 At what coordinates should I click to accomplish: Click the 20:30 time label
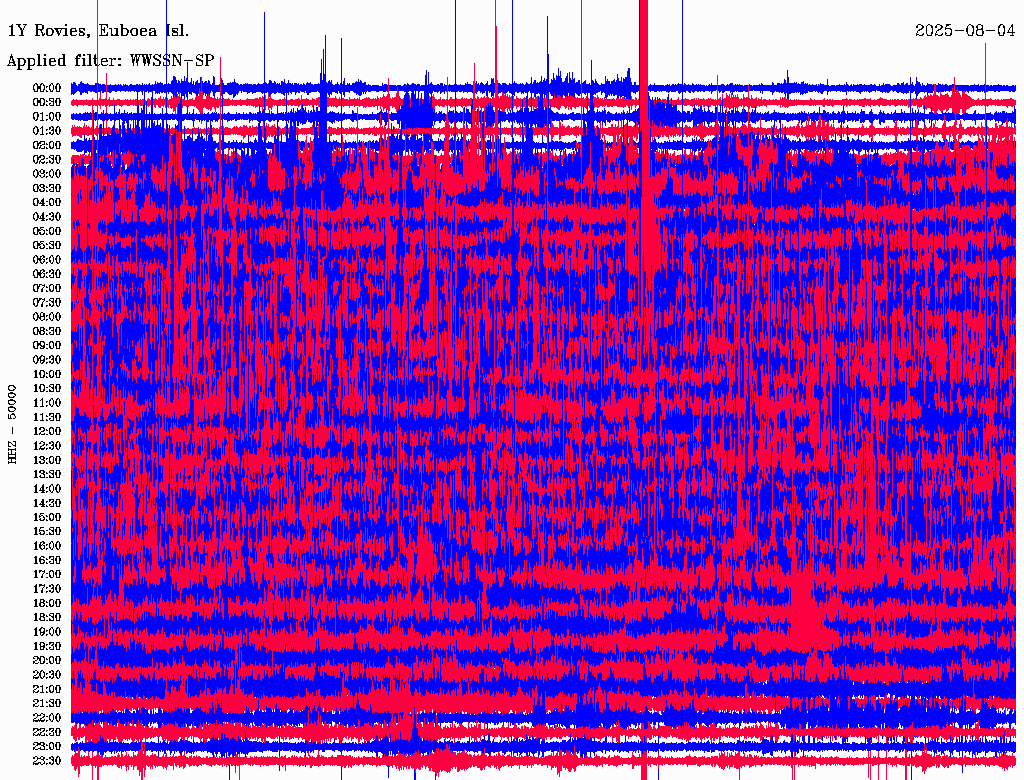coord(47,675)
